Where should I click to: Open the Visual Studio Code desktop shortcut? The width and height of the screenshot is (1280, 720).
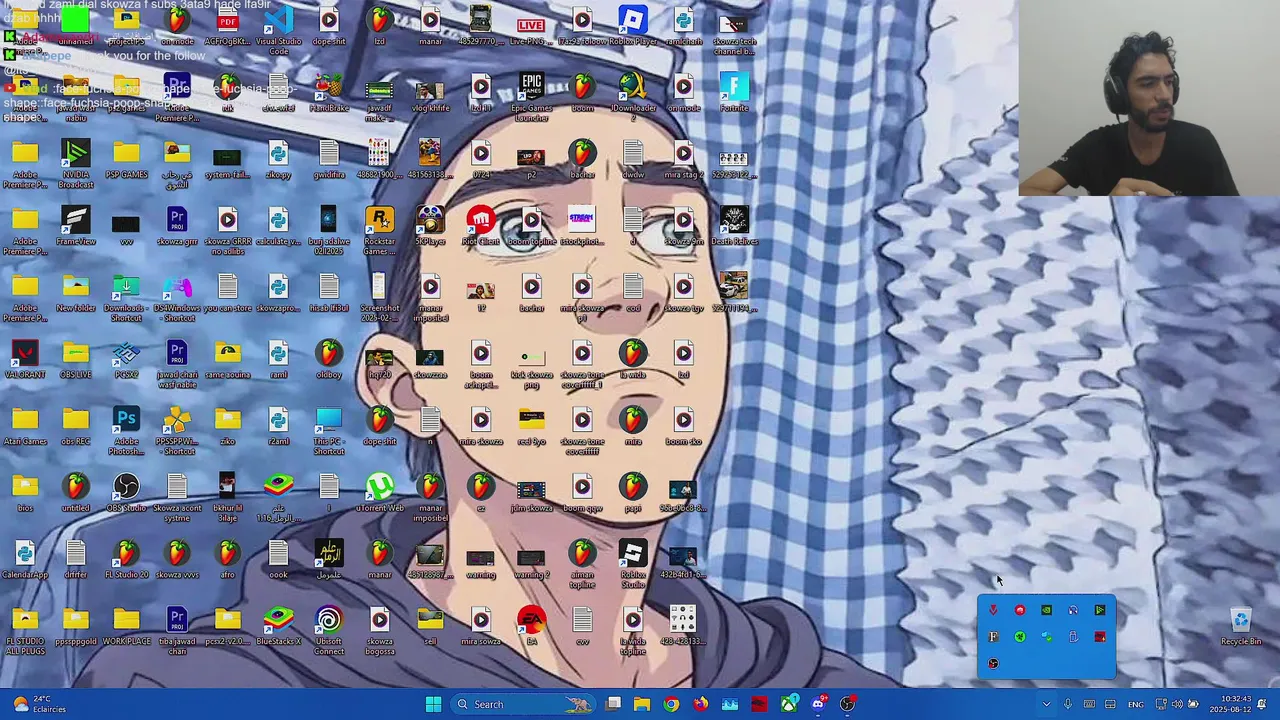tap(278, 30)
